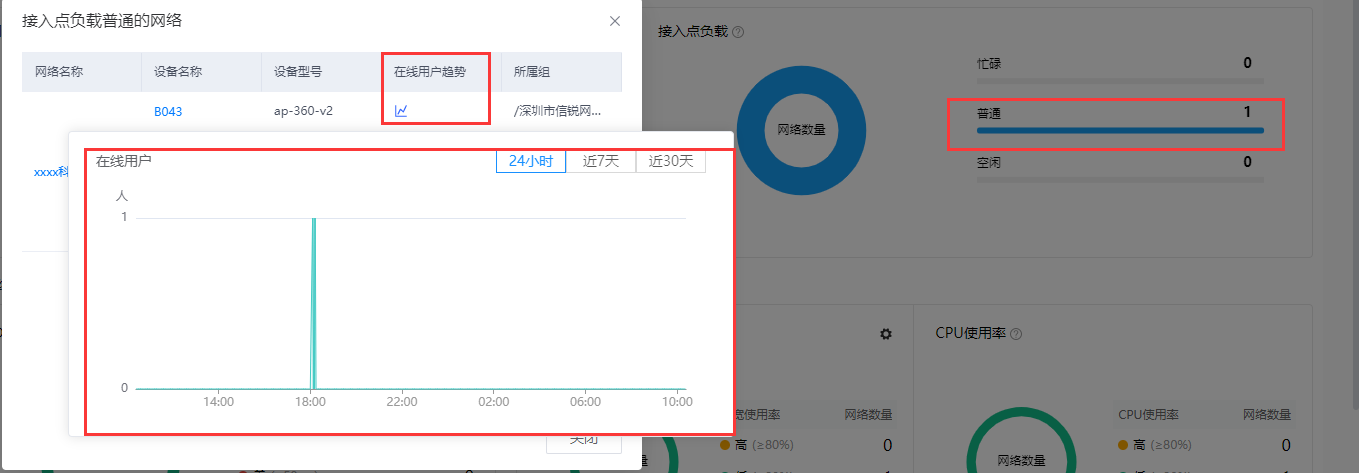Click the 设备名称 column header

178,72
